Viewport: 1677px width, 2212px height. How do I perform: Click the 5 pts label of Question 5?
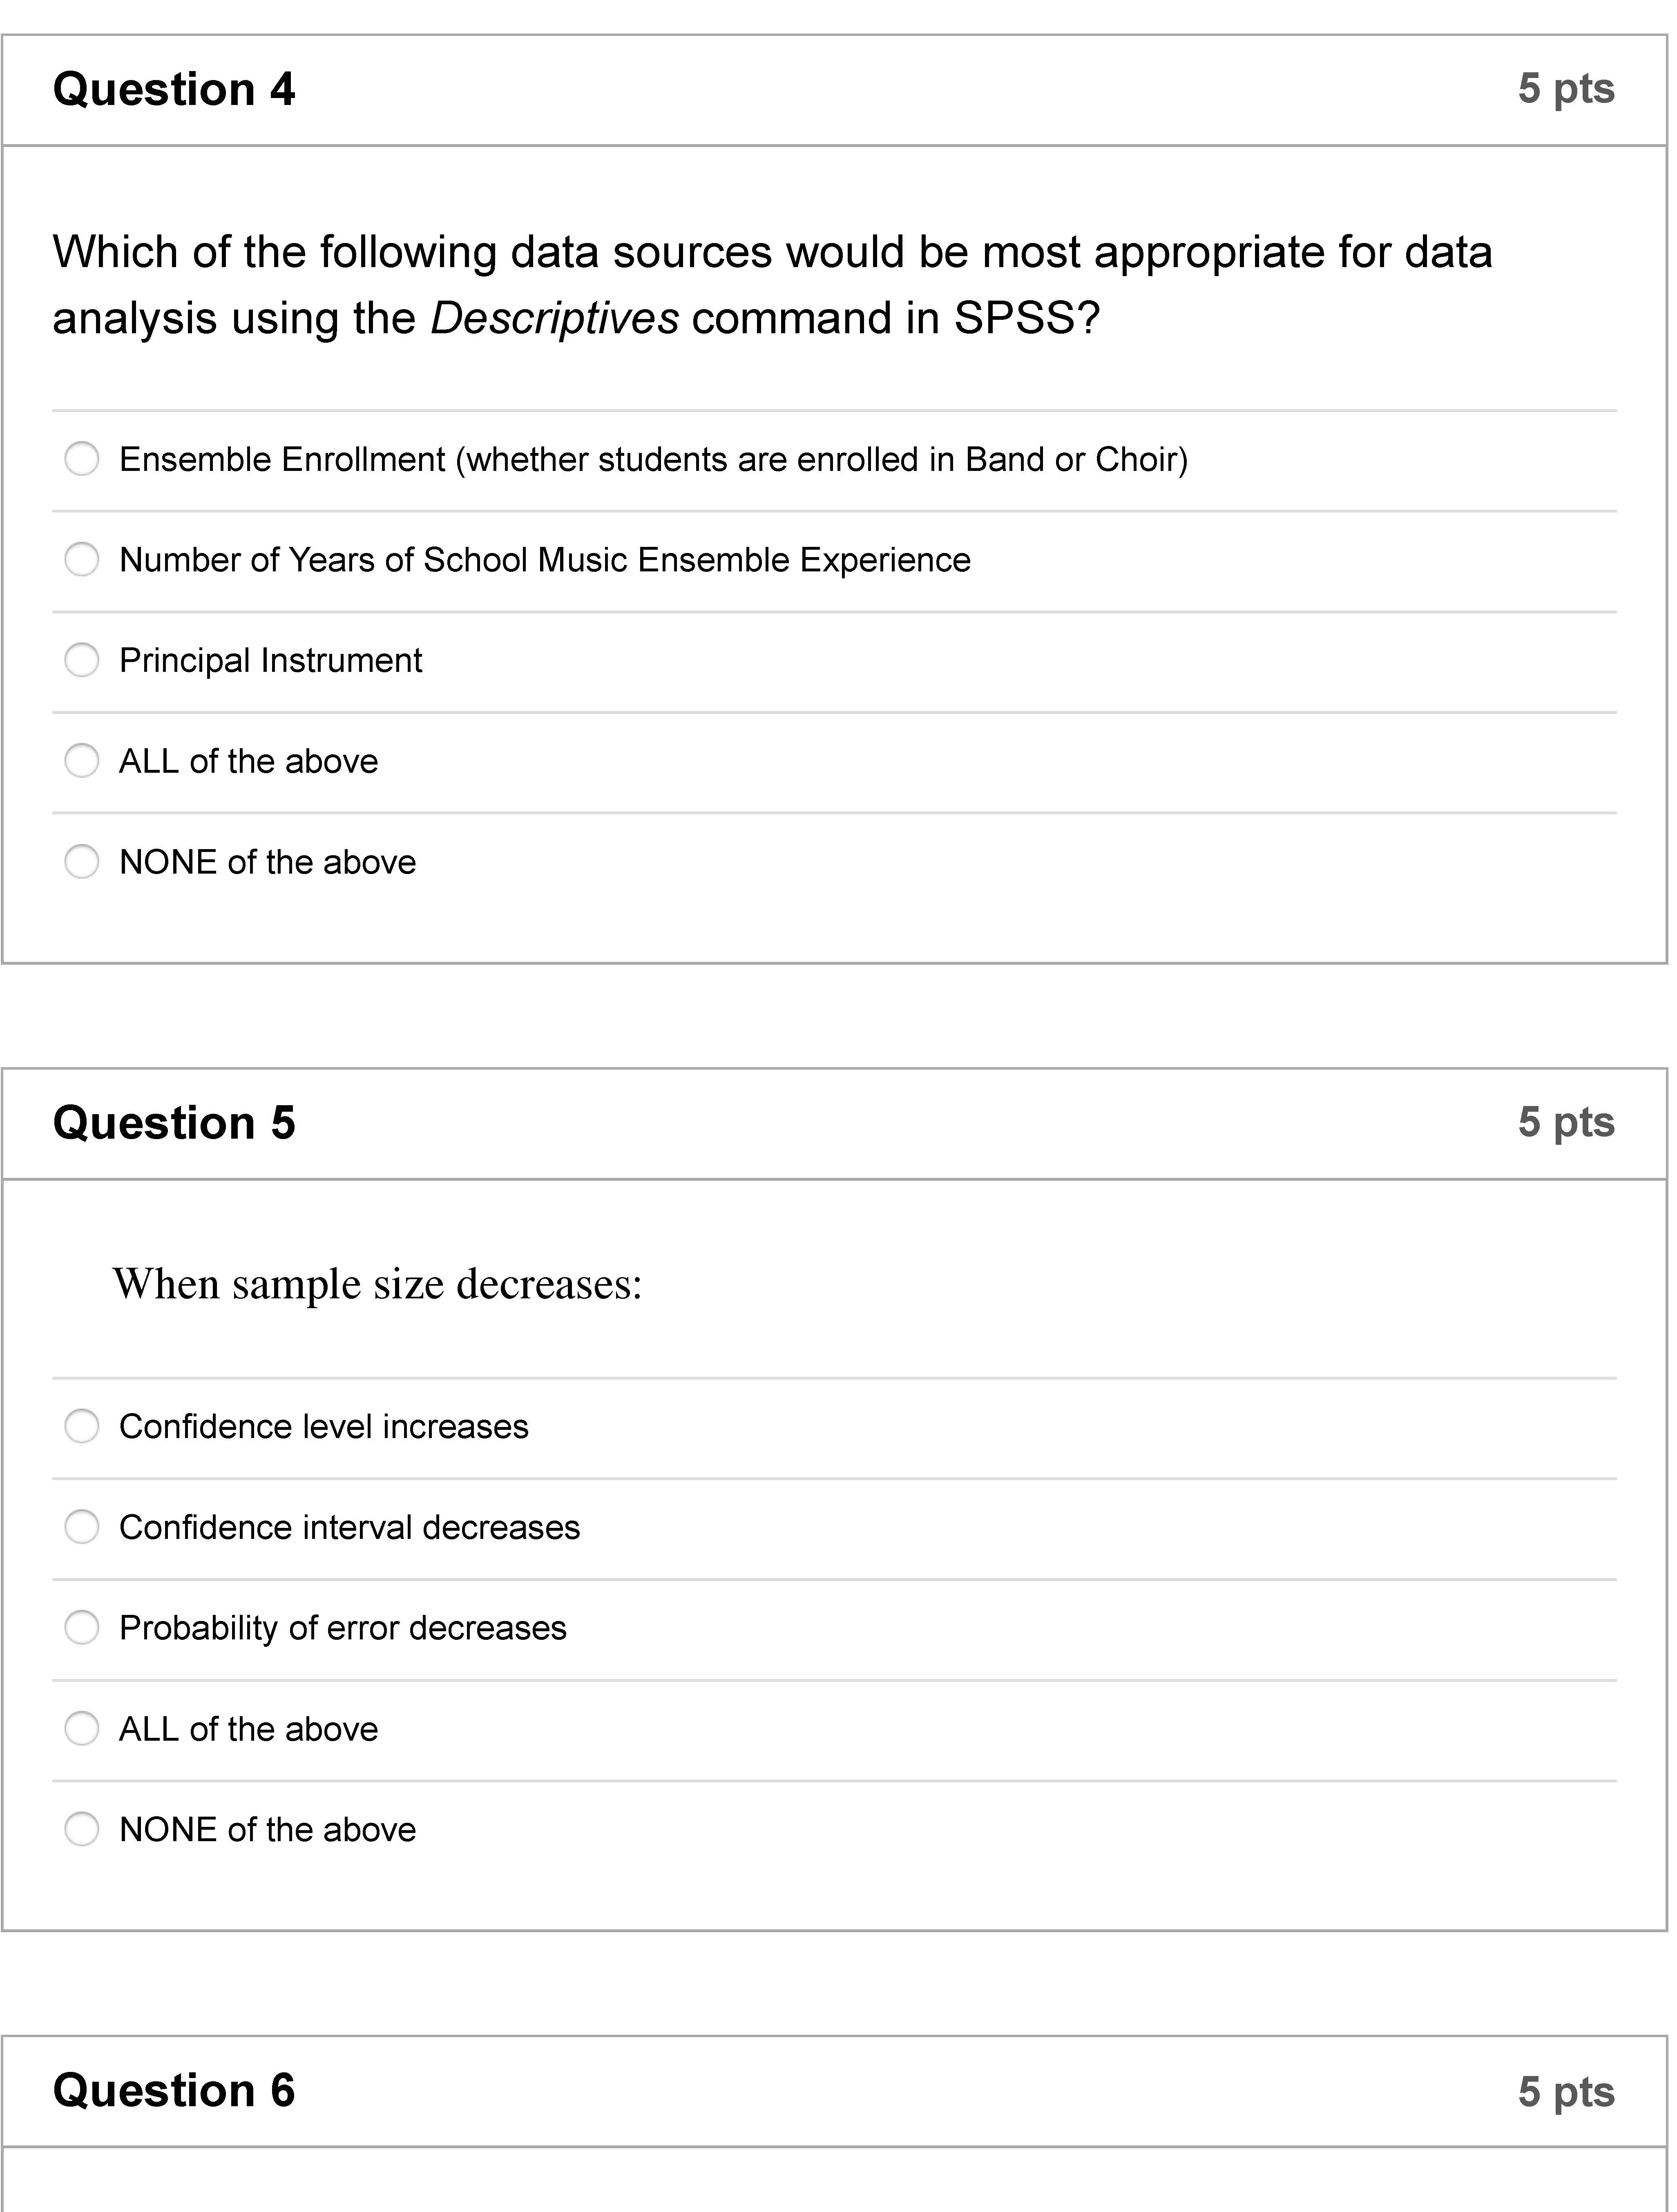1565,1122
